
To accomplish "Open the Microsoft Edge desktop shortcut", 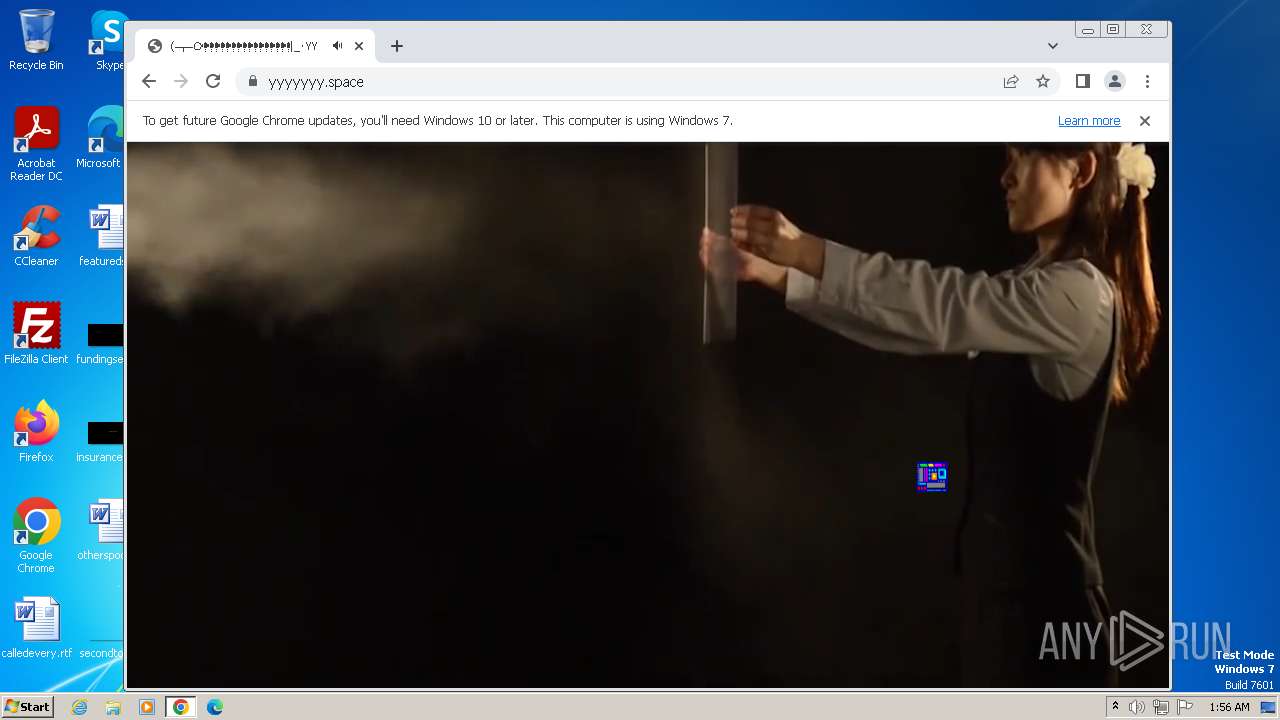I will click(104, 138).
